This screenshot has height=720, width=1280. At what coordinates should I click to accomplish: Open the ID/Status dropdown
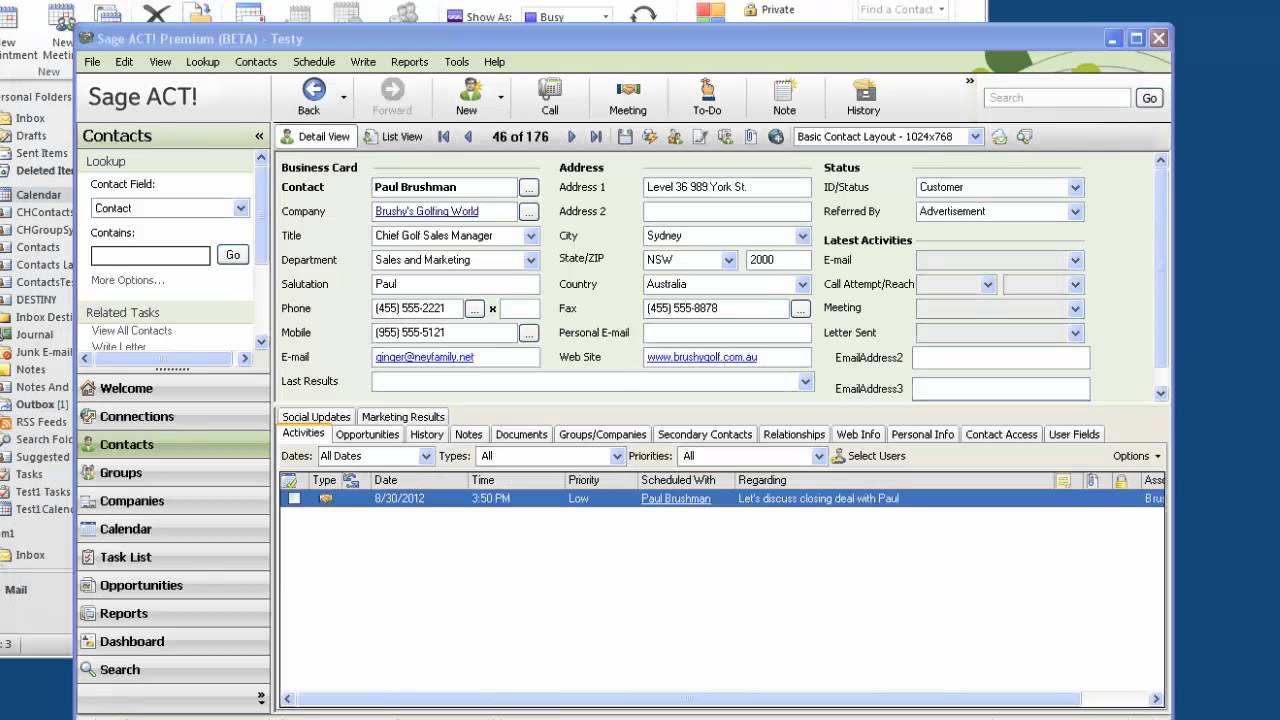tap(1076, 187)
